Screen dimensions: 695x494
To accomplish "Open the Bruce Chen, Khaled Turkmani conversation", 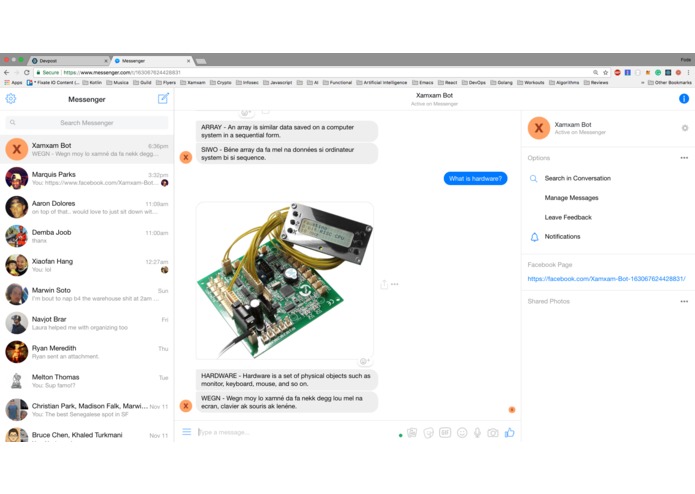I will tap(86, 434).
